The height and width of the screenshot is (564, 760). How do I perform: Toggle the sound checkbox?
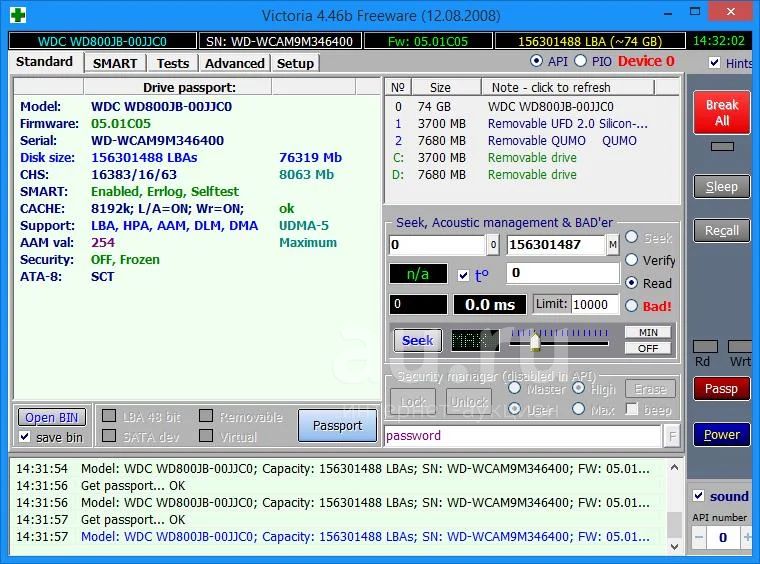coord(698,496)
